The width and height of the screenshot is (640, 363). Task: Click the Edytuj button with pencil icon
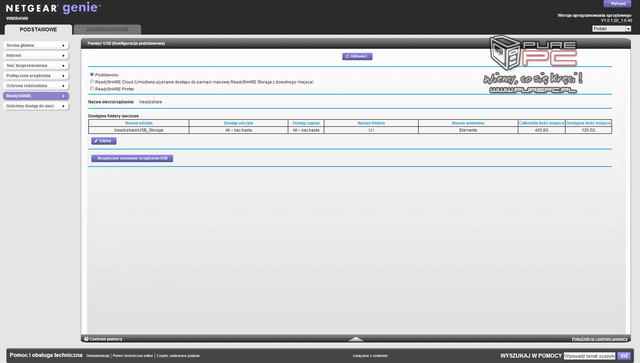pos(104,141)
